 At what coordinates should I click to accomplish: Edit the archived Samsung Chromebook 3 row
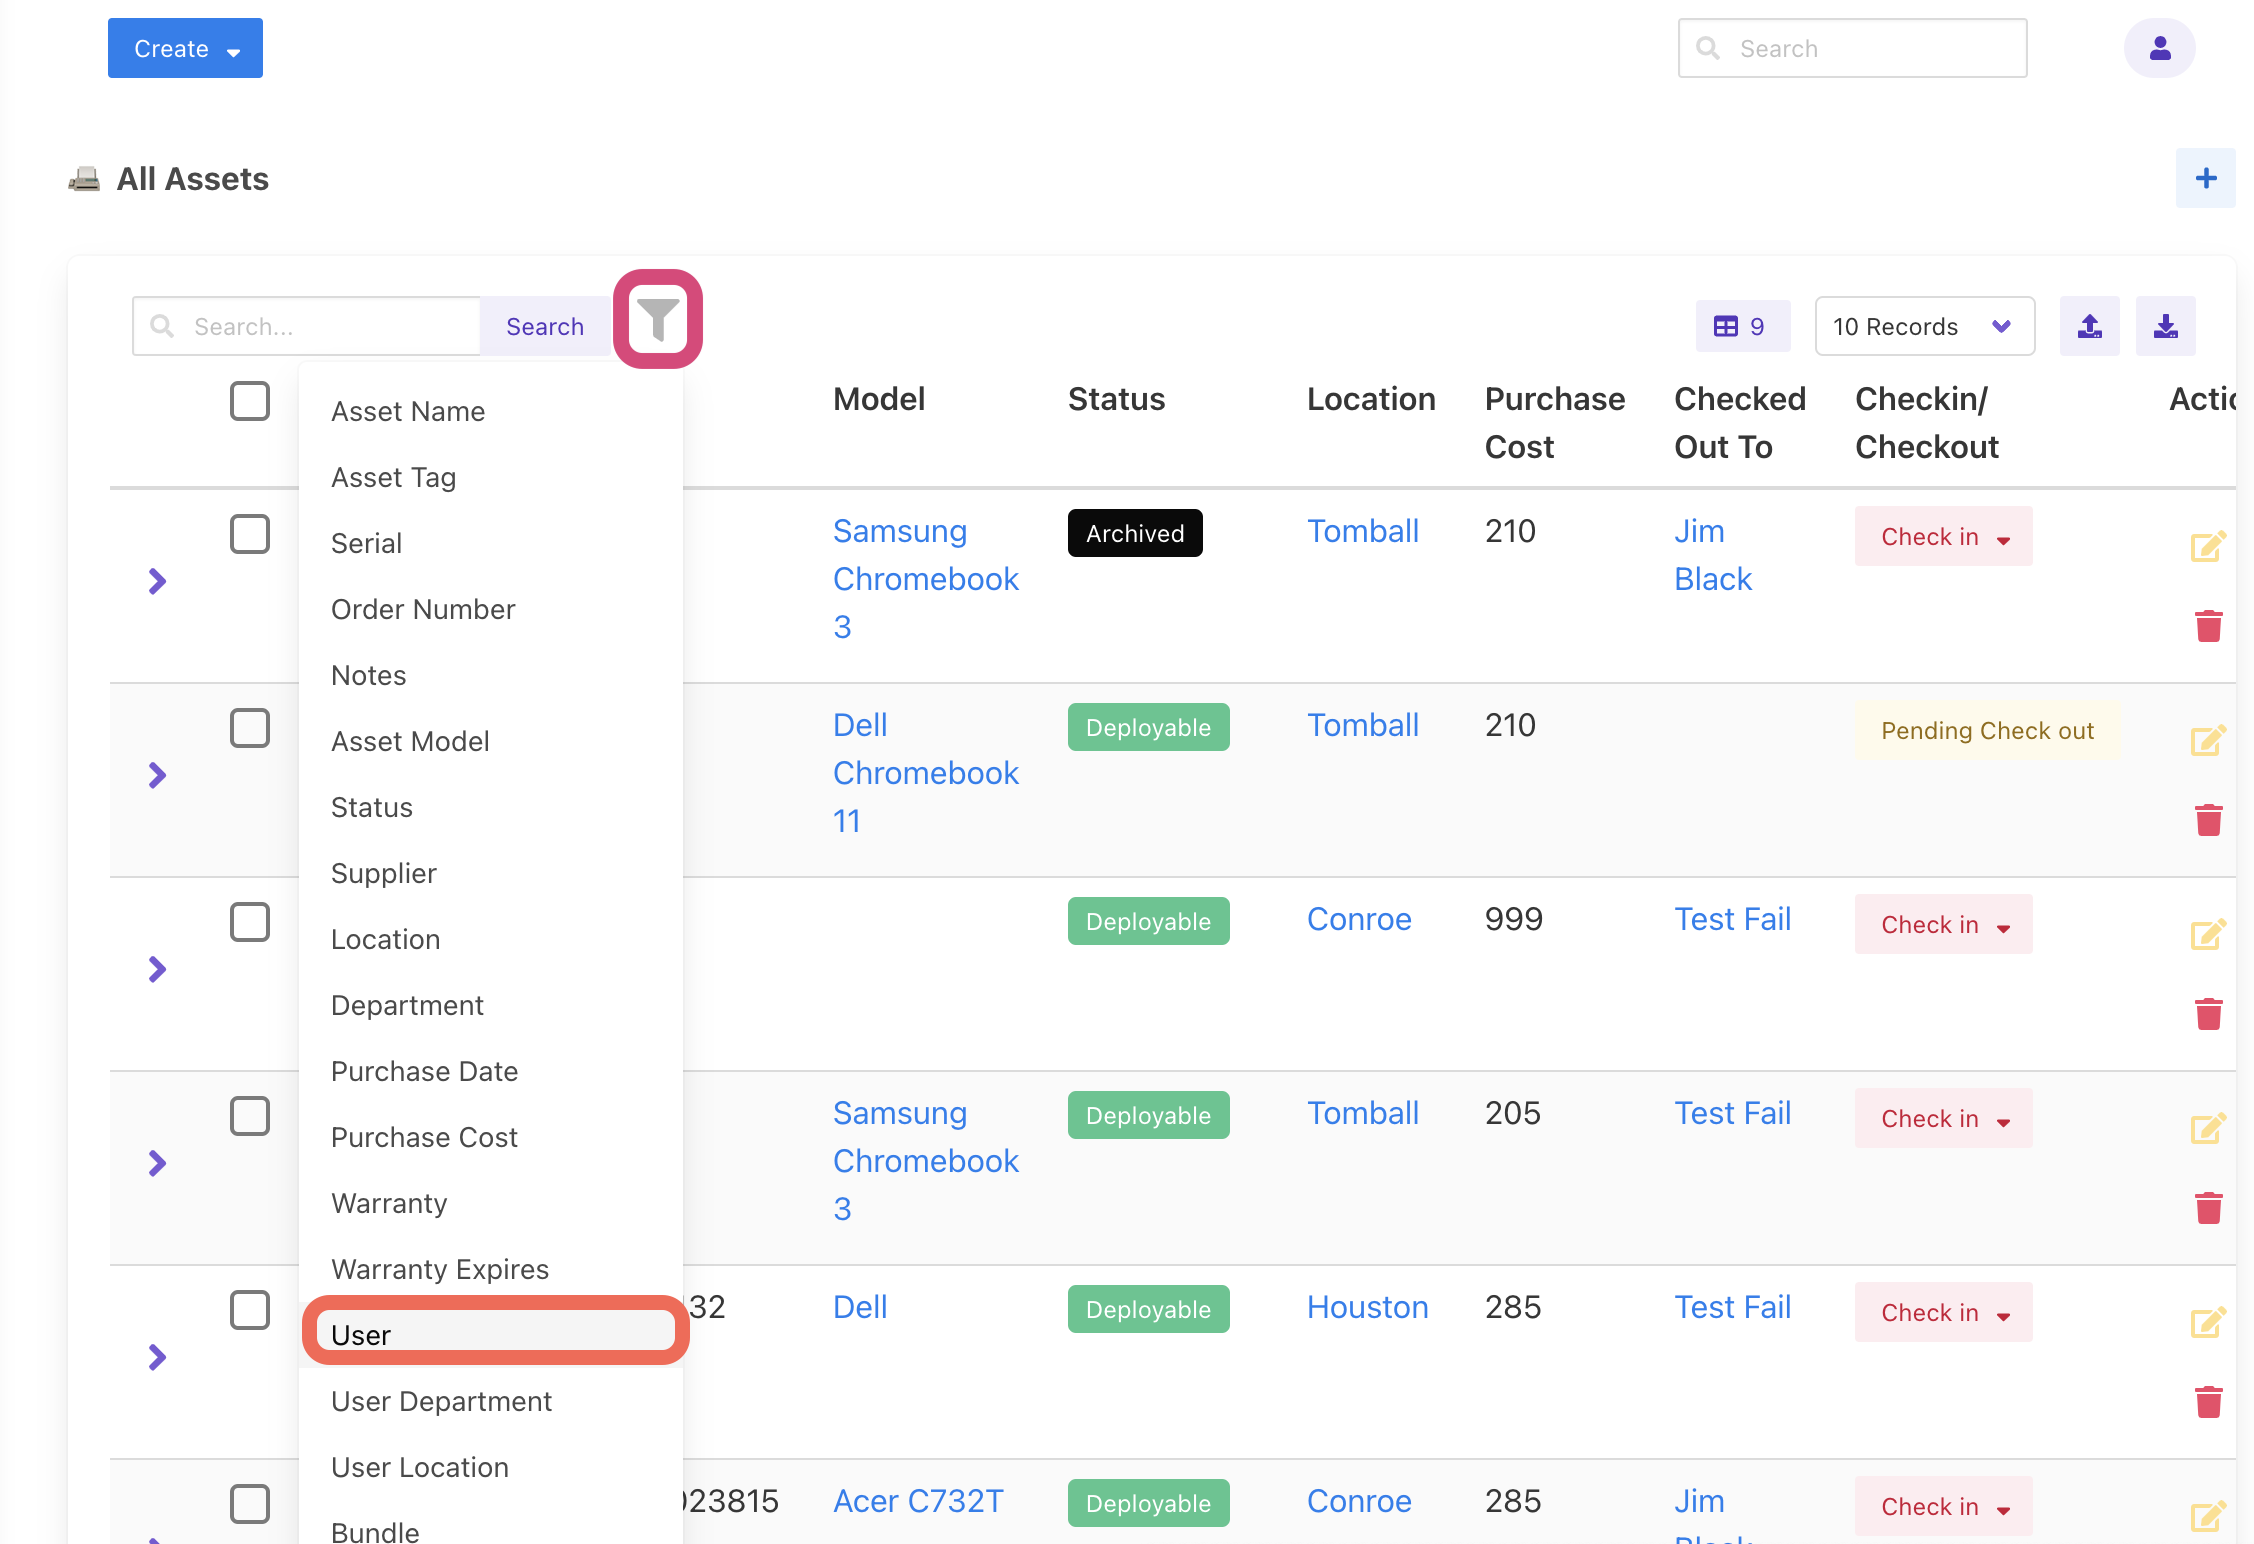coord(2207,546)
